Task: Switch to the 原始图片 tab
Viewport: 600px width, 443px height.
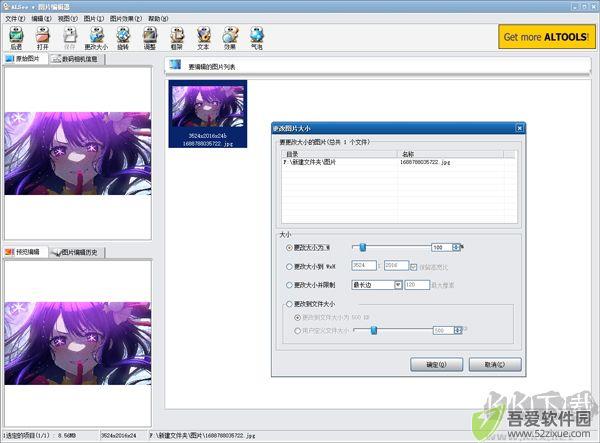Action: point(25,59)
